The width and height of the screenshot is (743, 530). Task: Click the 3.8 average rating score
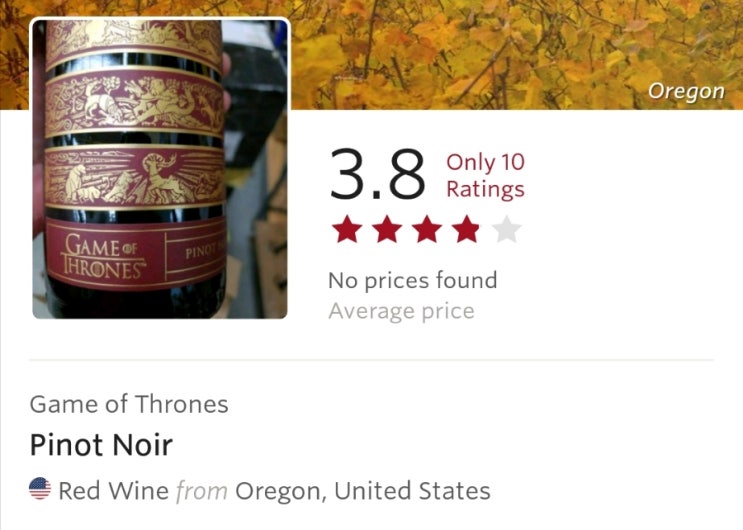pos(378,174)
